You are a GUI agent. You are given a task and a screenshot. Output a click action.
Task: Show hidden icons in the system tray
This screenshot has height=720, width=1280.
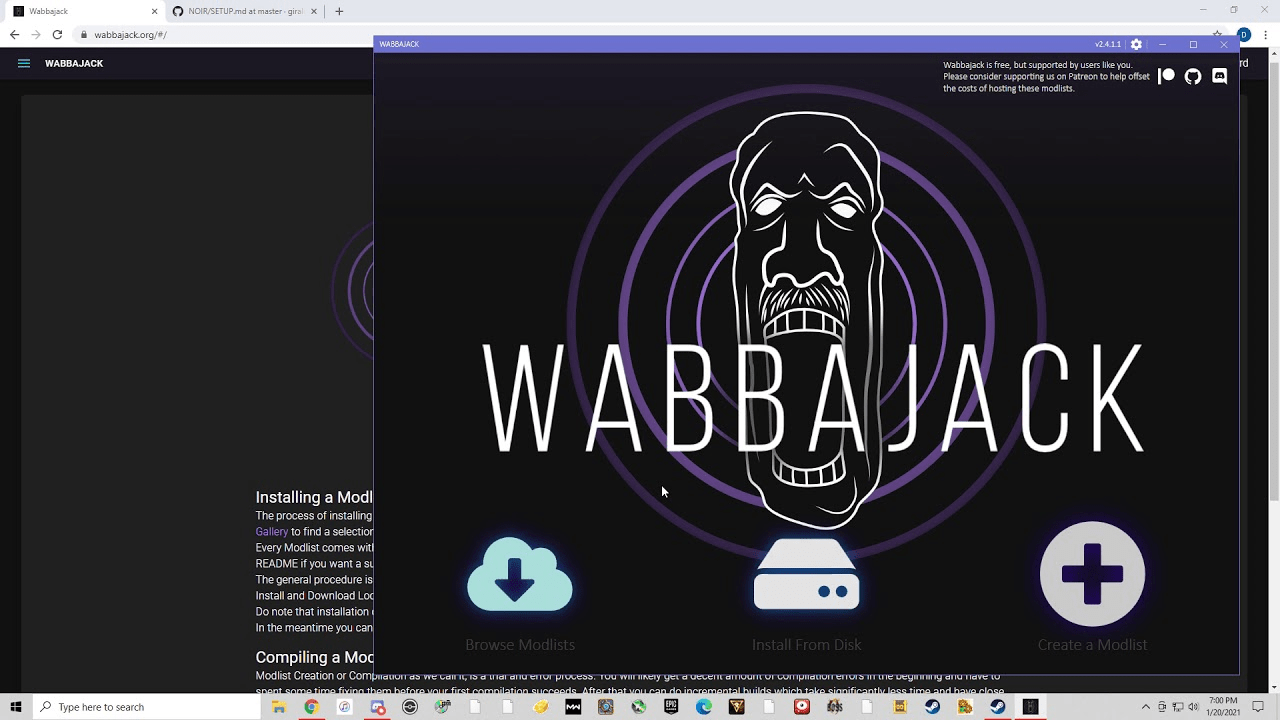click(x=1145, y=707)
